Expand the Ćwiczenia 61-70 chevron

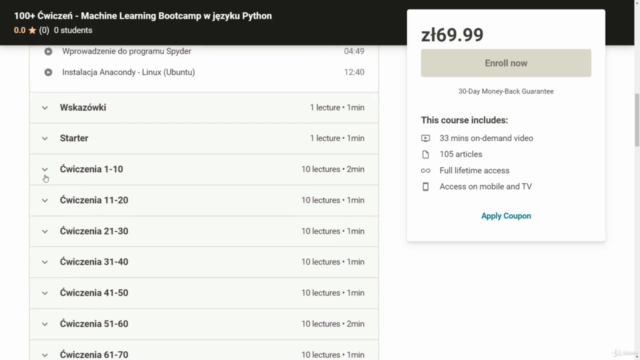45,355
